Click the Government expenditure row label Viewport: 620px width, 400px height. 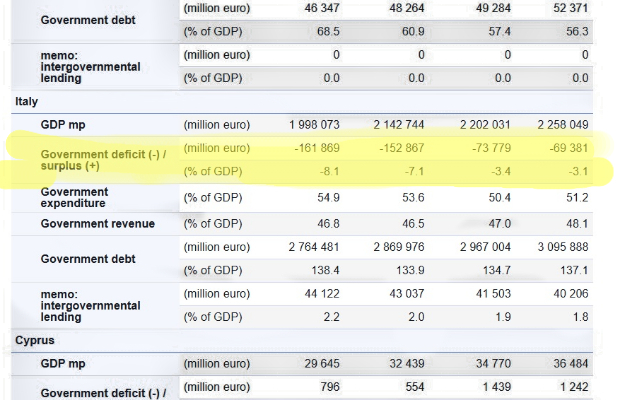74,198
